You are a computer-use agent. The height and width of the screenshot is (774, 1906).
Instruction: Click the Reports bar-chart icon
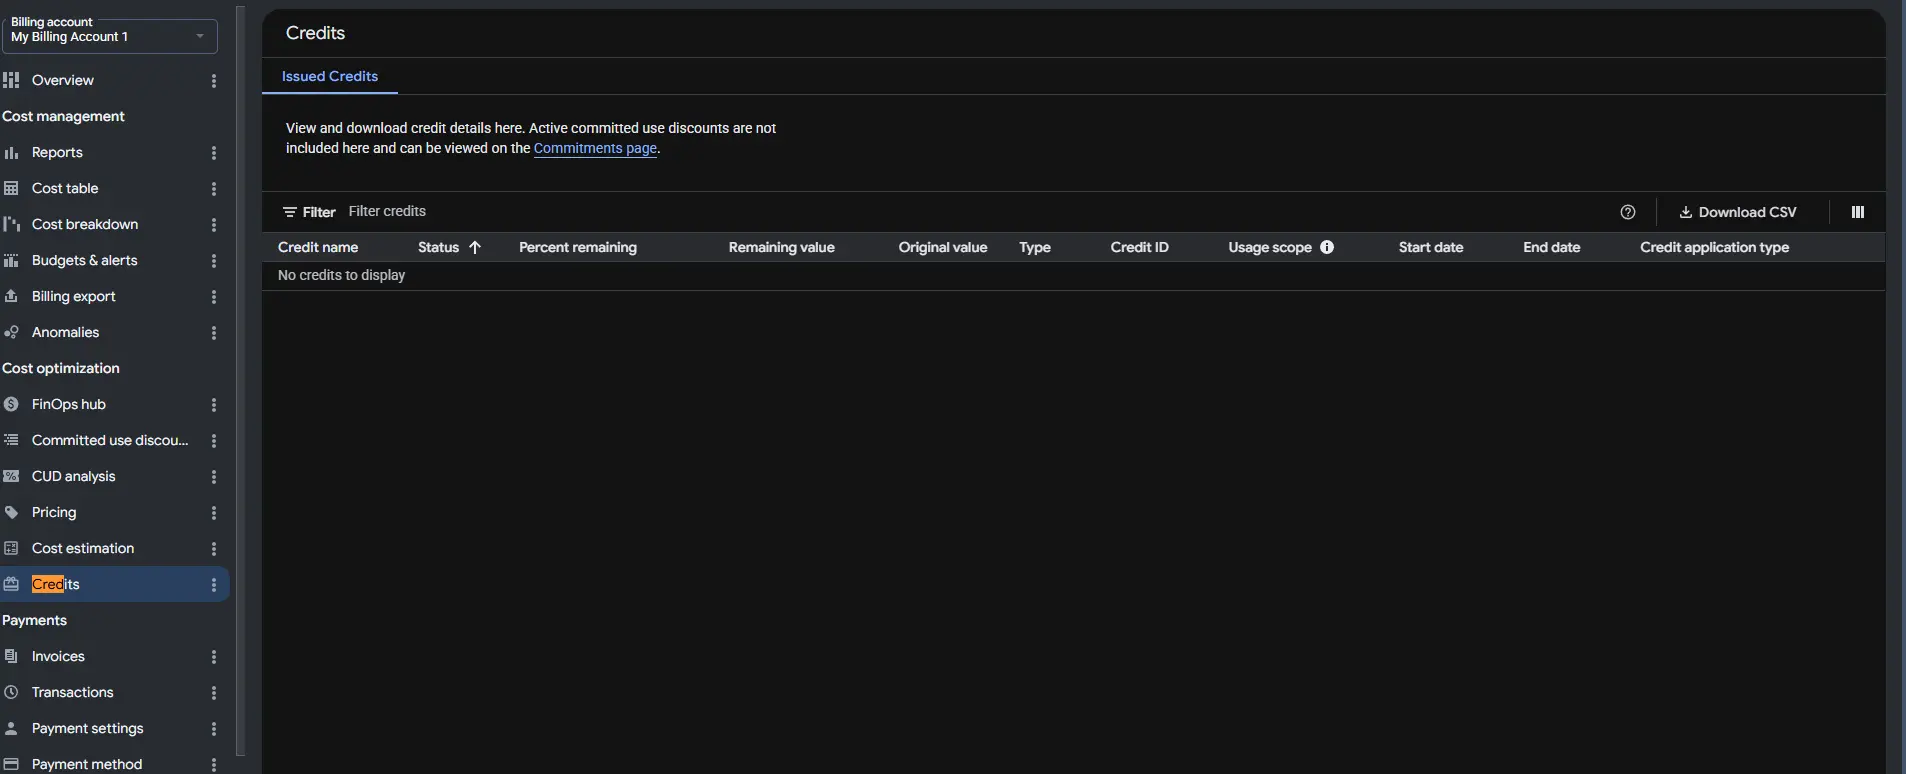point(11,152)
